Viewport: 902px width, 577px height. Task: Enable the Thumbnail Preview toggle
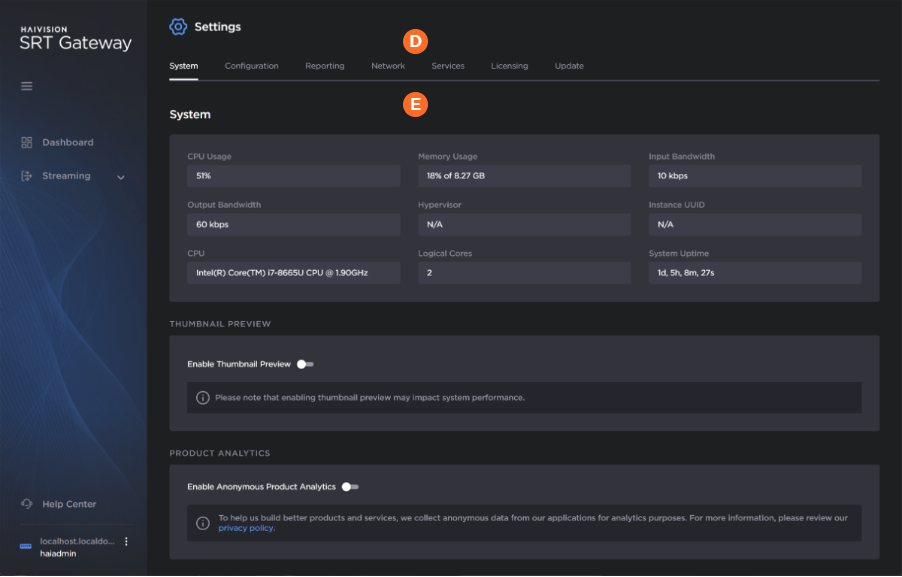click(305, 364)
